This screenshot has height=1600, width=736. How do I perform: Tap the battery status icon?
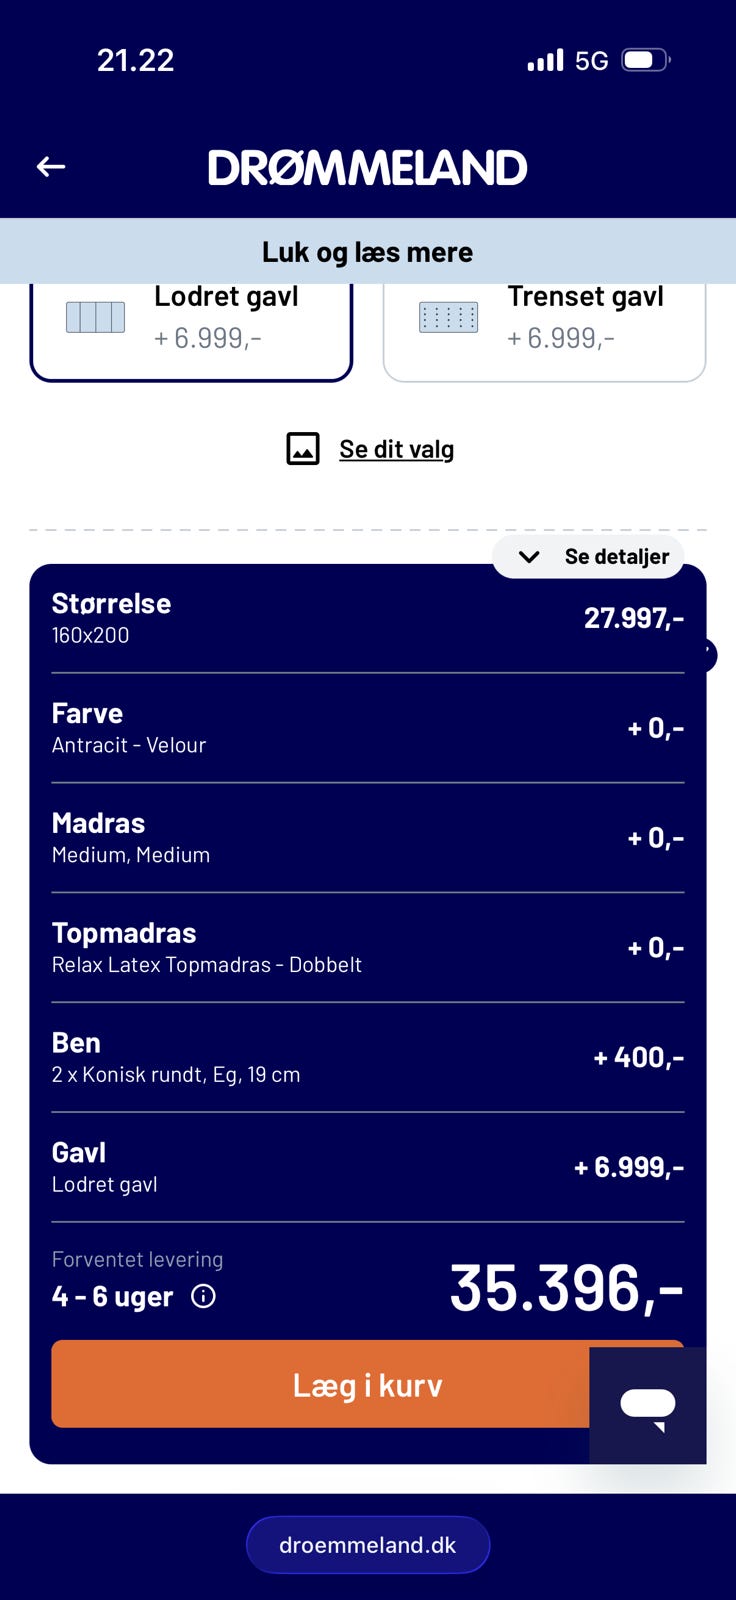click(x=645, y=60)
